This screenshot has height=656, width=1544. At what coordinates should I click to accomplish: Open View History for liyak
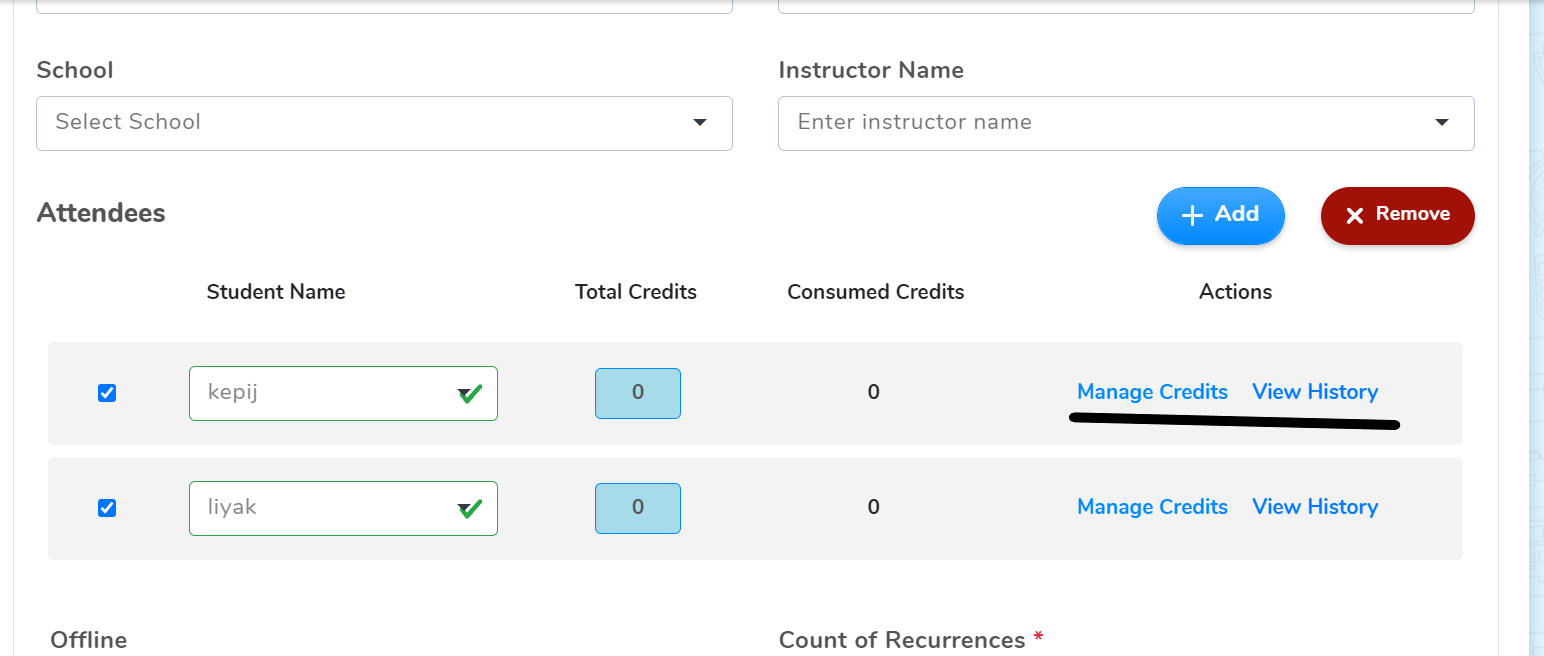(1315, 507)
